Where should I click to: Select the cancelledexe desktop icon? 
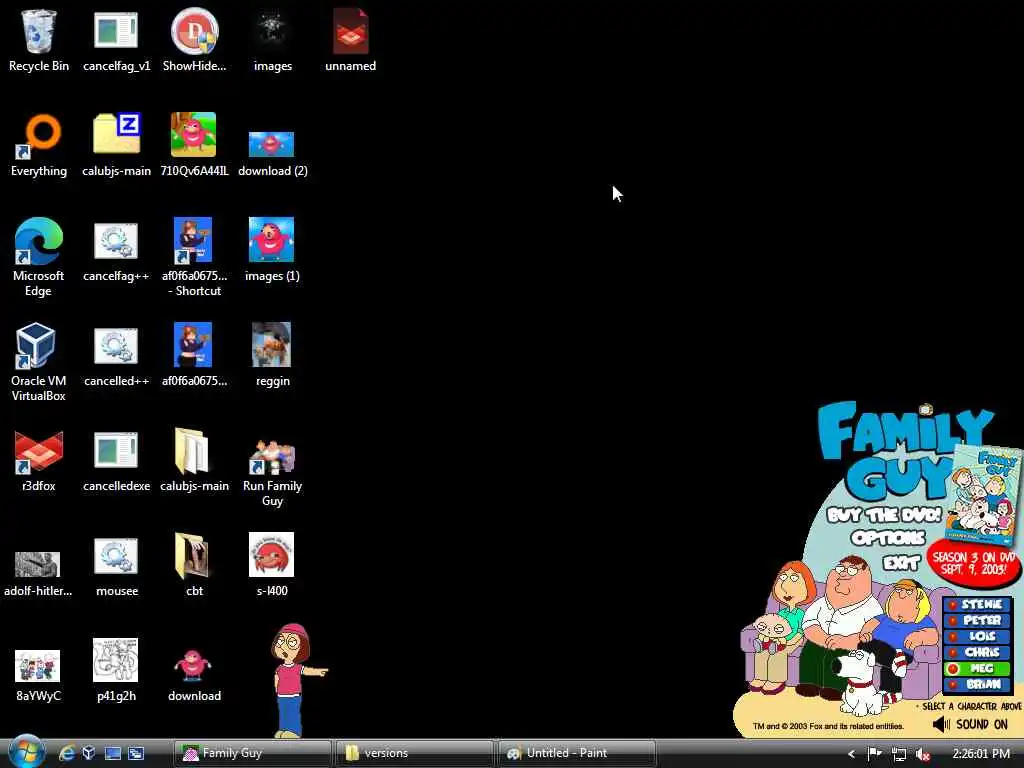click(116, 460)
